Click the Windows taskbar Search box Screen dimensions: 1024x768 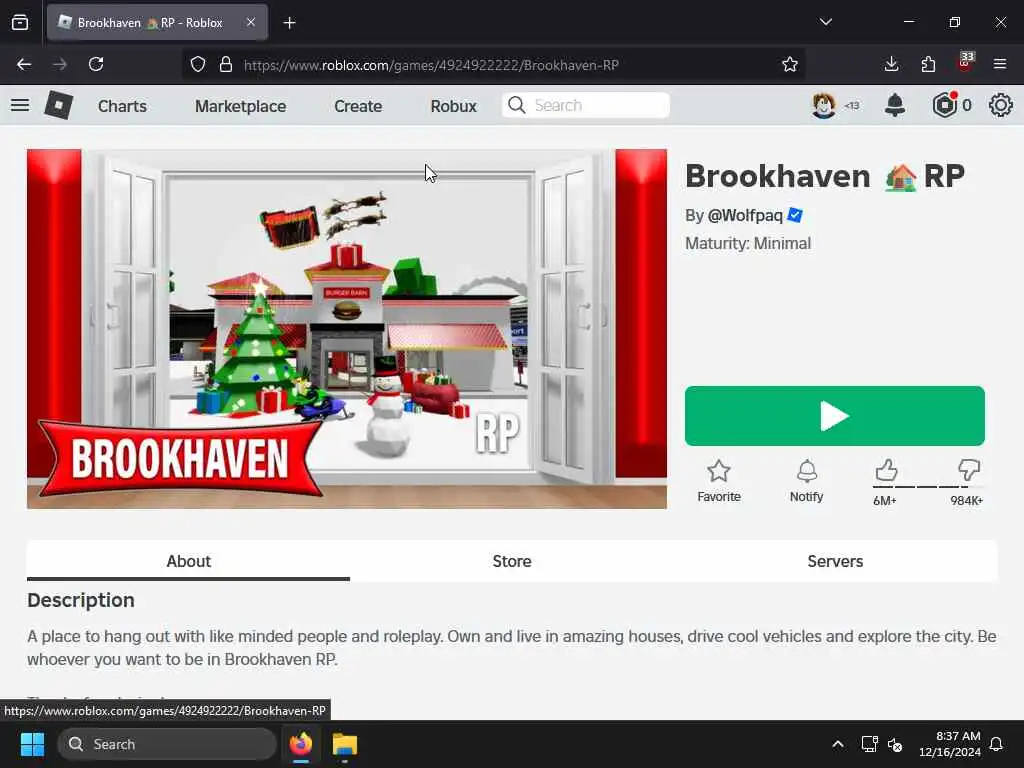point(167,744)
